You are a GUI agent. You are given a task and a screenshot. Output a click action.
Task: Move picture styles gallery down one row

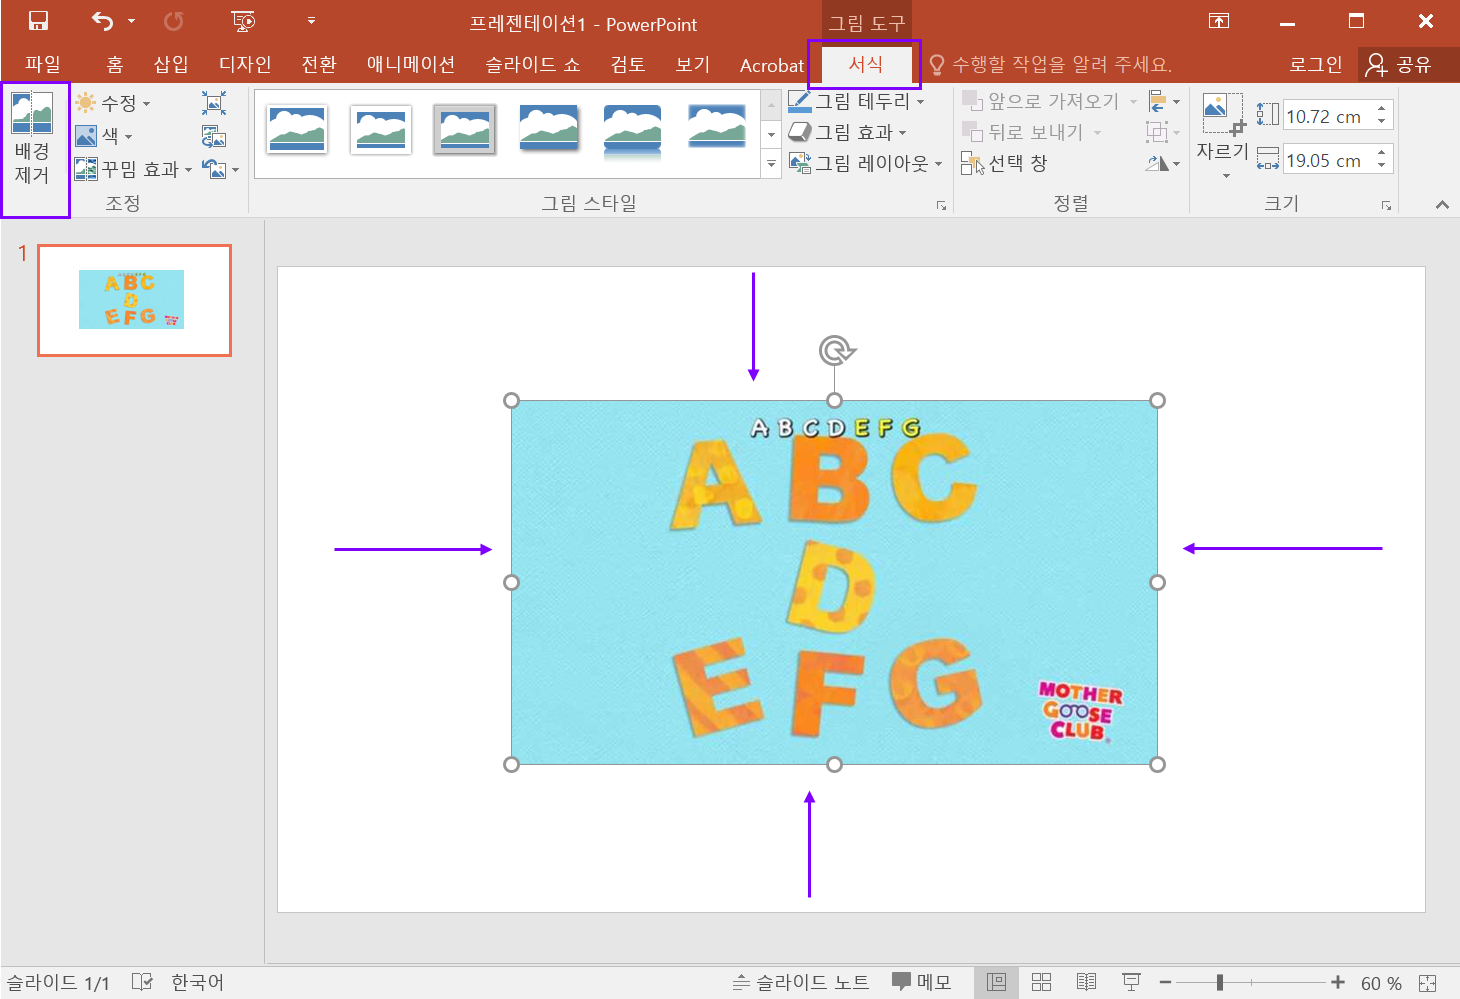pyautogui.click(x=771, y=134)
